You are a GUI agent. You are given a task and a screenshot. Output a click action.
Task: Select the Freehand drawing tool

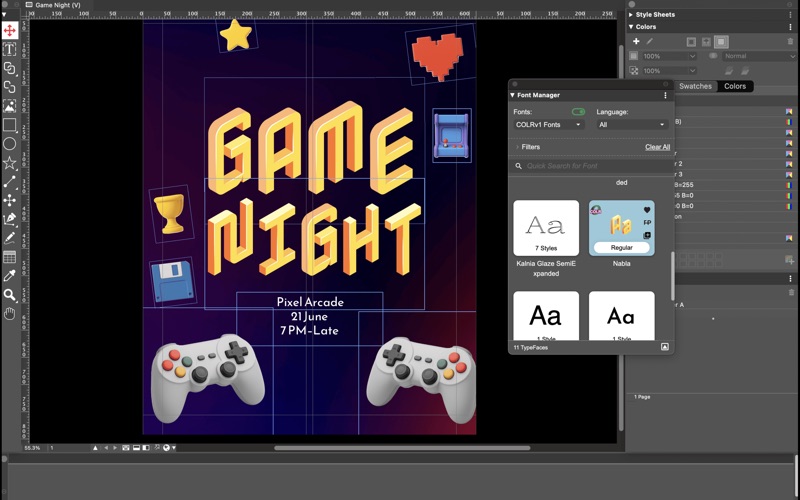(x=10, y=238)
